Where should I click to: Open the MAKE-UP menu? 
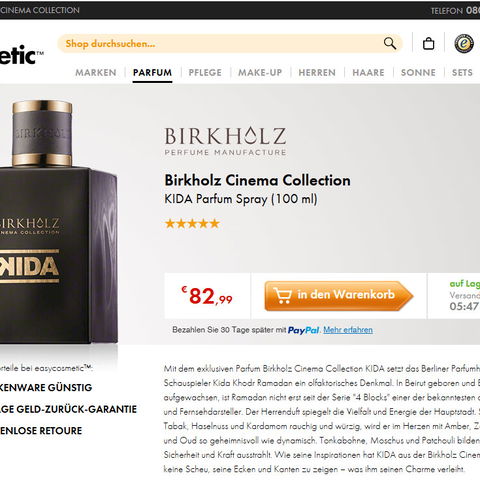click(260, 72)
